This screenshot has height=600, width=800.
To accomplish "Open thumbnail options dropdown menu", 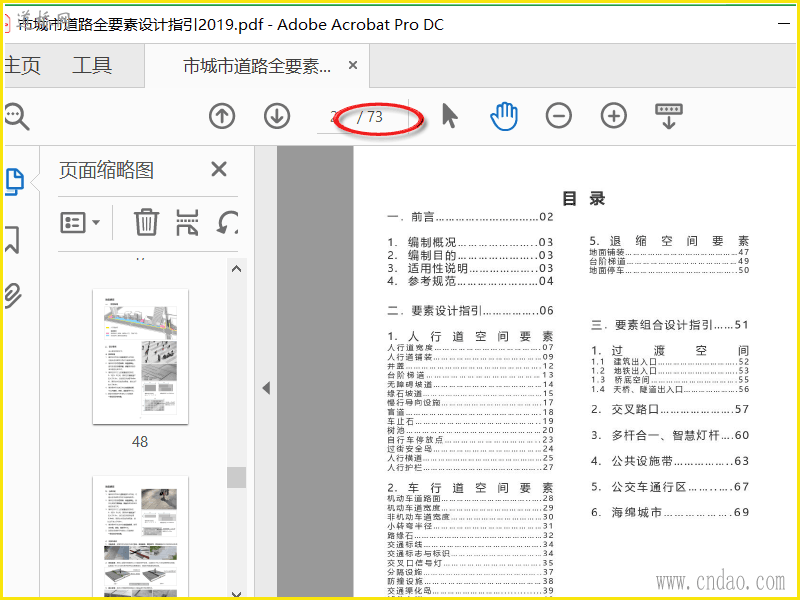I will tap(80, 222).
